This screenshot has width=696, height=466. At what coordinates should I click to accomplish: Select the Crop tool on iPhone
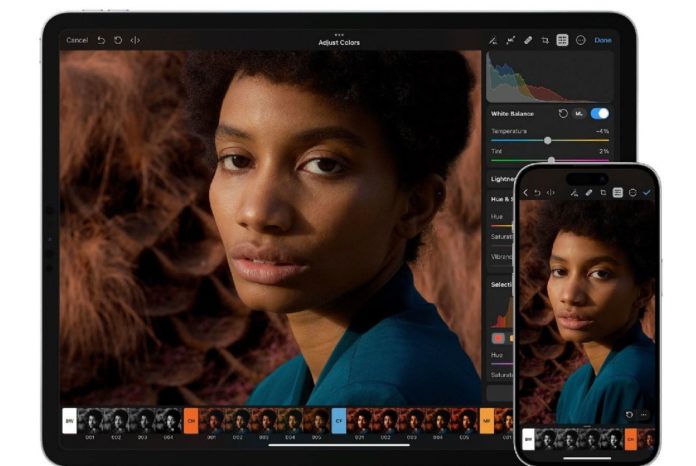[x=603, y=193]
